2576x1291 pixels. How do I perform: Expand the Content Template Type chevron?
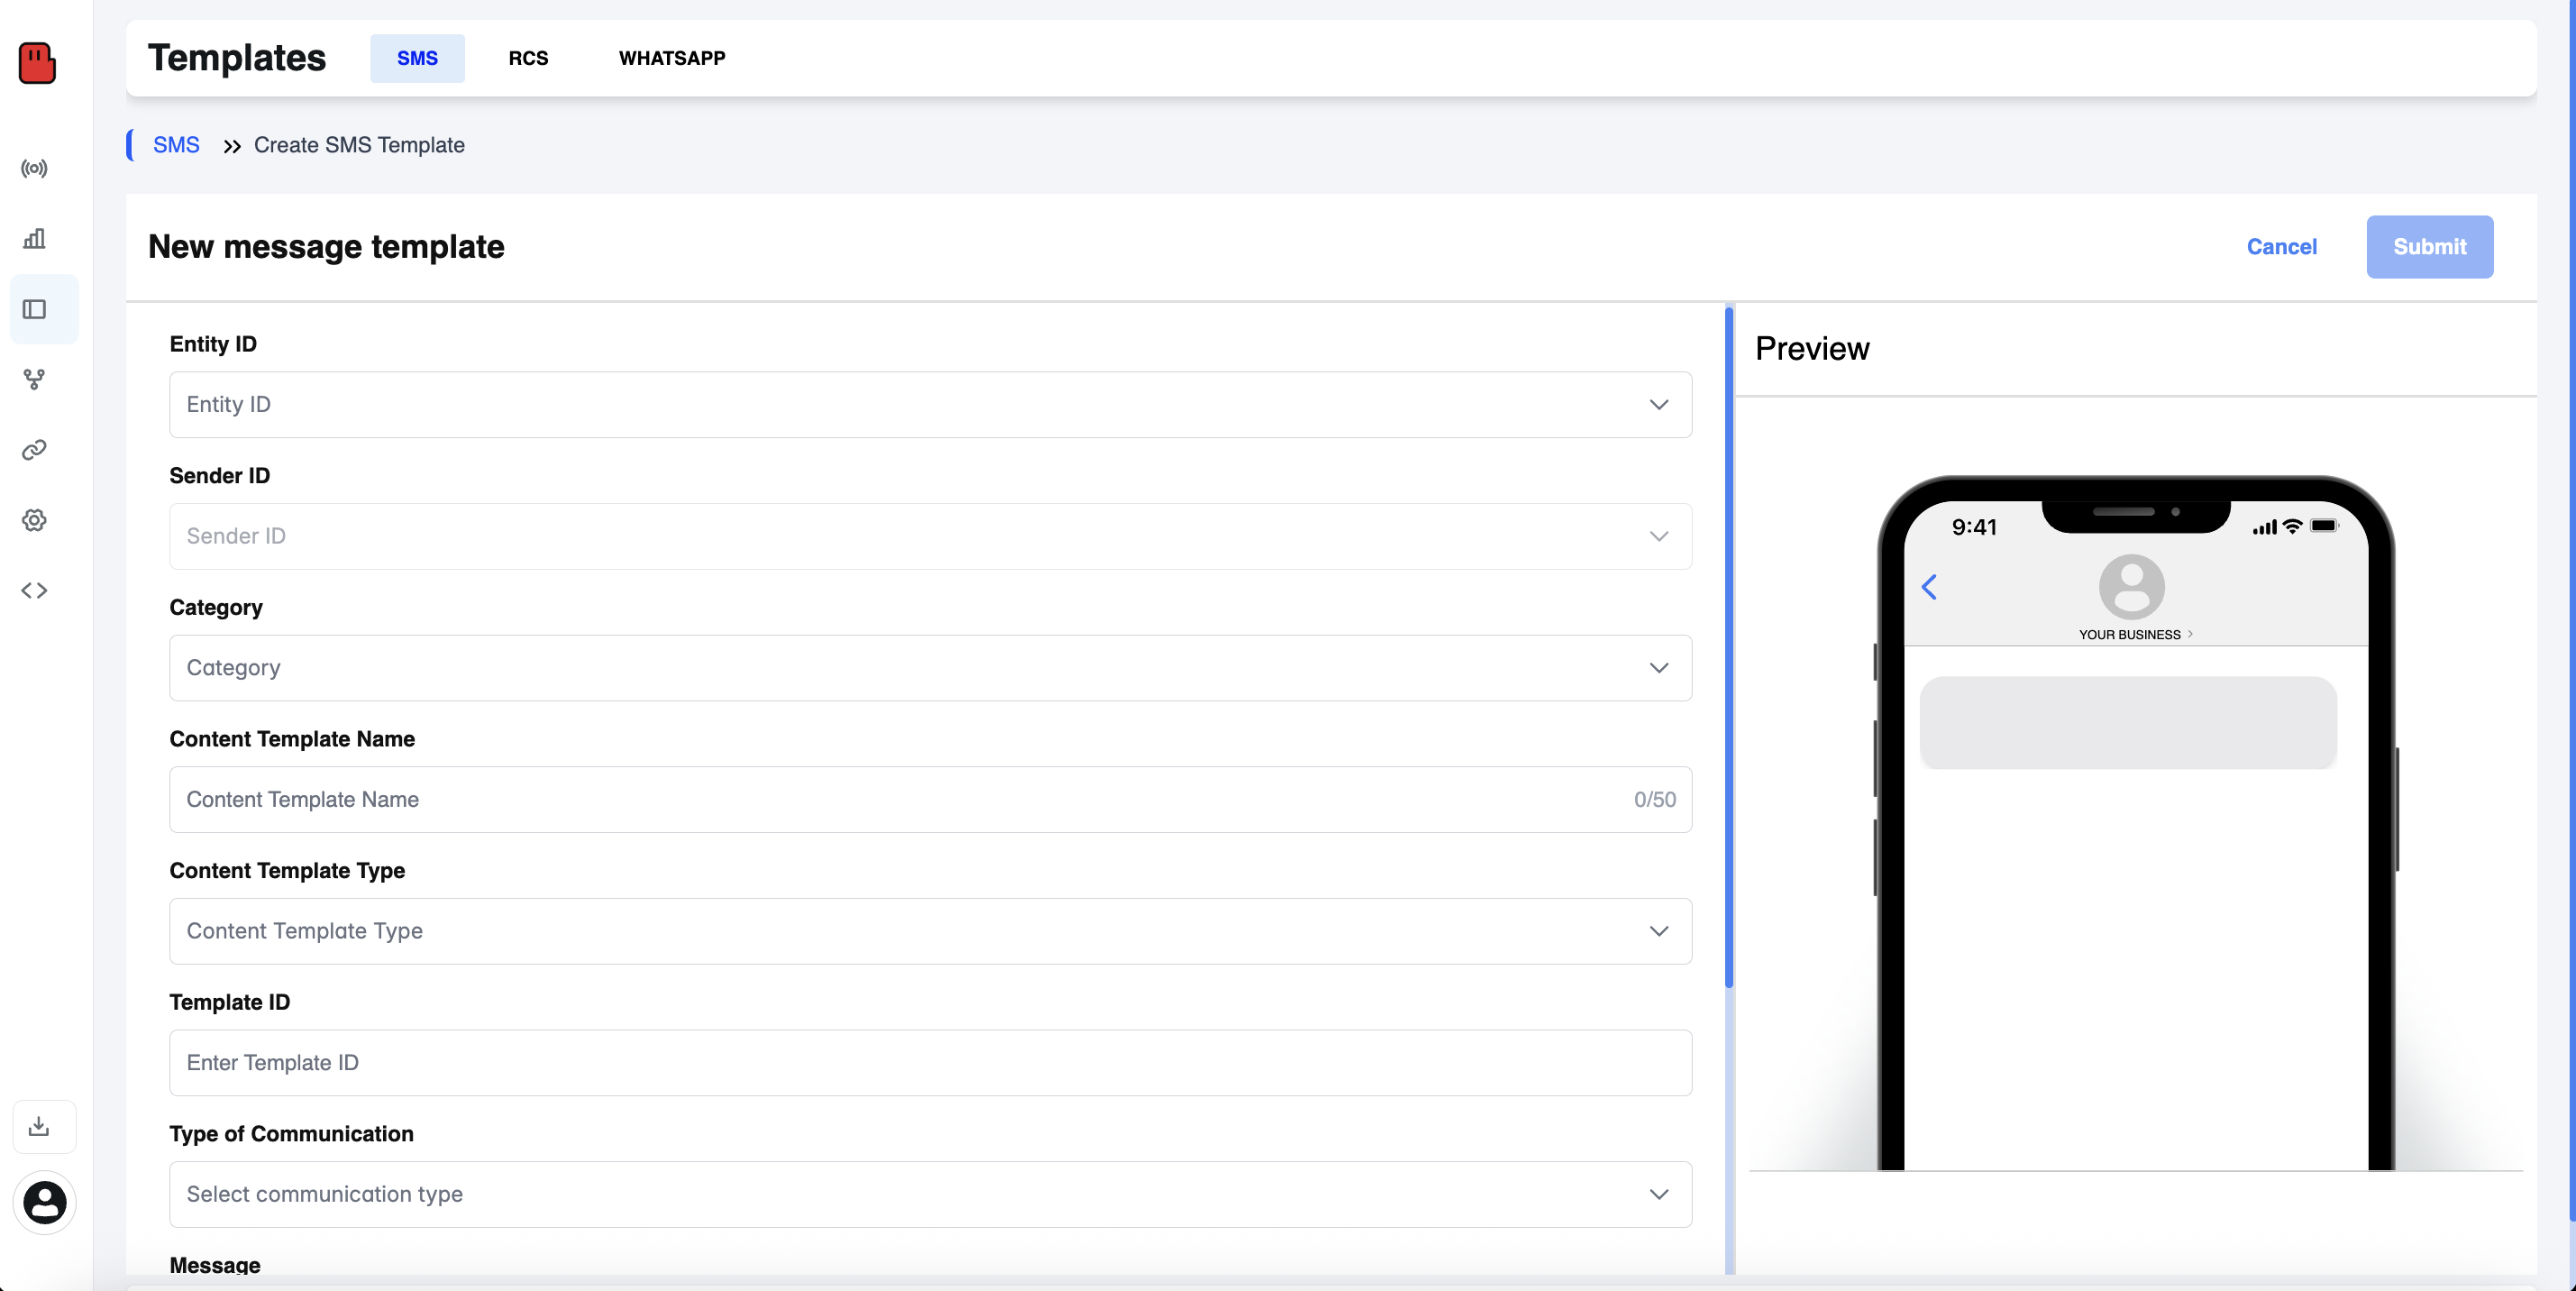coord(1659,931)
